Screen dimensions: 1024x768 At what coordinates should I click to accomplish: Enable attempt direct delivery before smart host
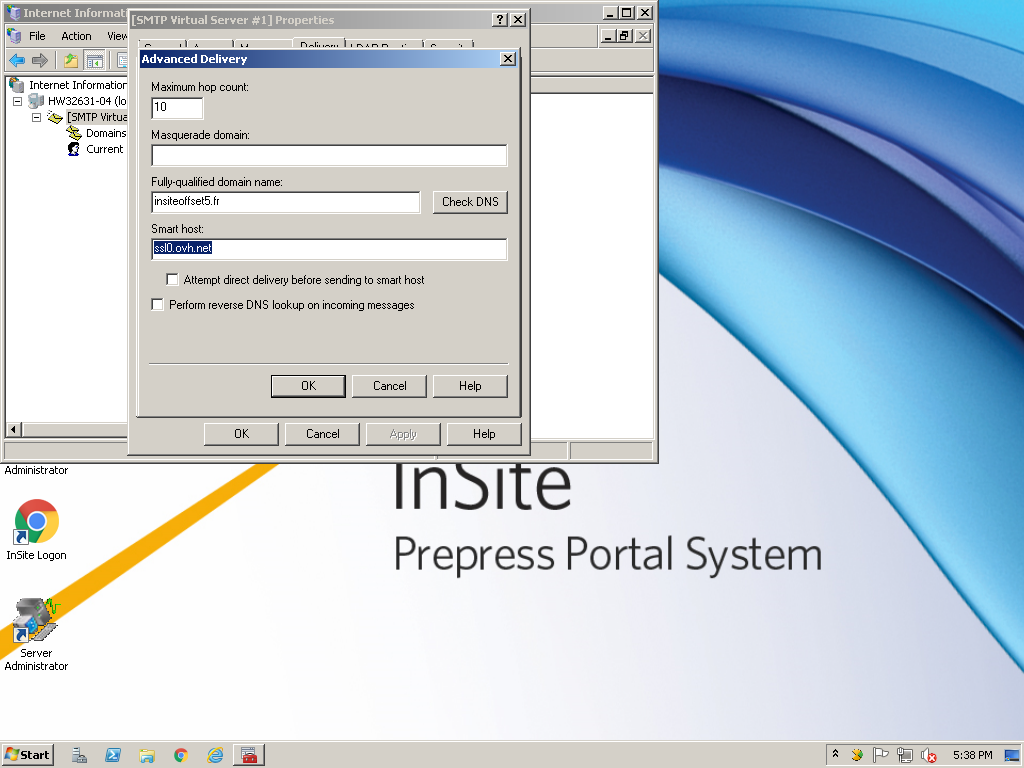click(x=172, y=280)
